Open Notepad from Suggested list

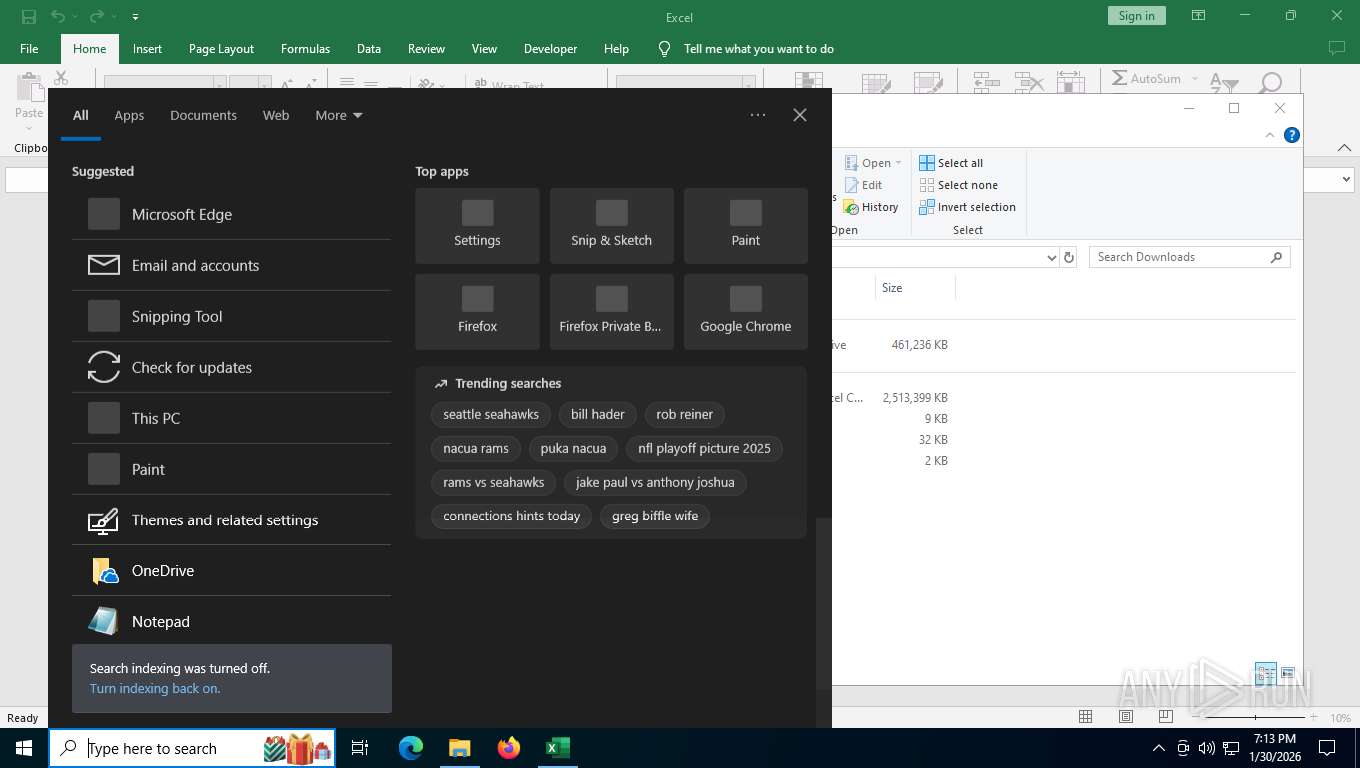pos(231,621)
